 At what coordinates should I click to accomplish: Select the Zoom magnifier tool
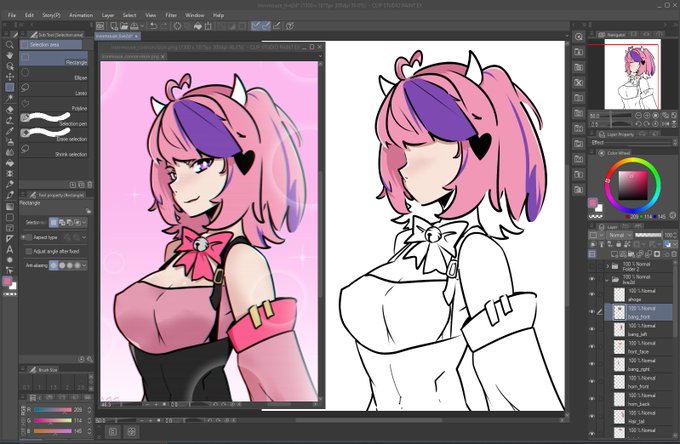pyautogui.click(x=9, y=45)
